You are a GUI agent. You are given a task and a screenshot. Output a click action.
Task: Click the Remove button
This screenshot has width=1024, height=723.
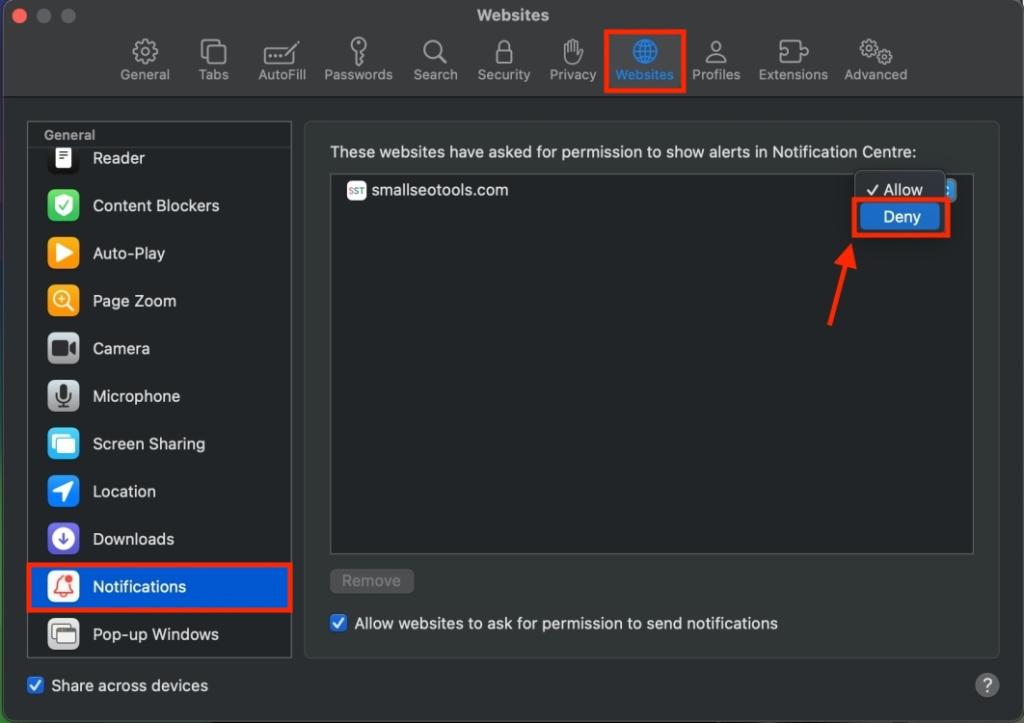(x=371, y=581)
